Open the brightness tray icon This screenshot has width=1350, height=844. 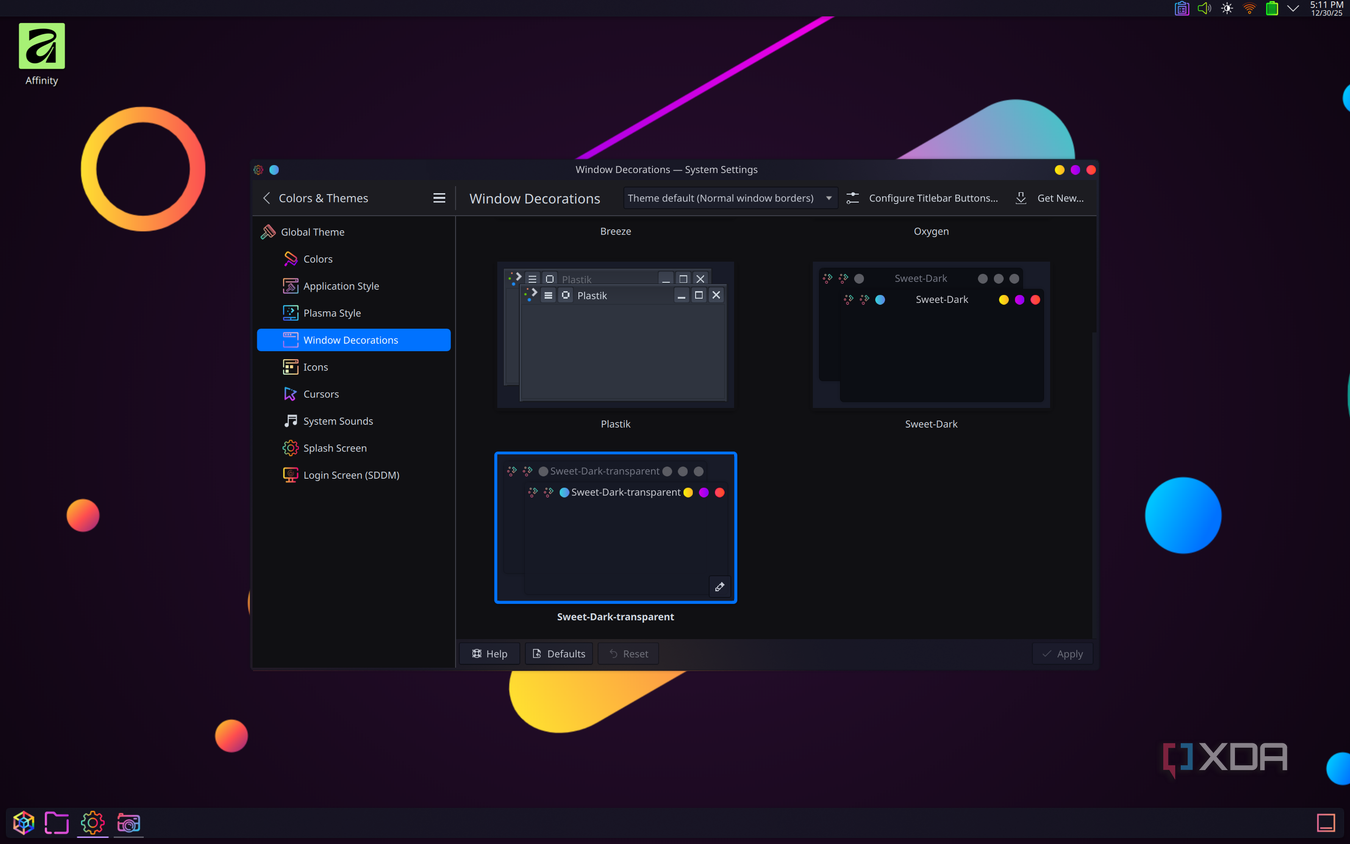[x=1227, y=8]
